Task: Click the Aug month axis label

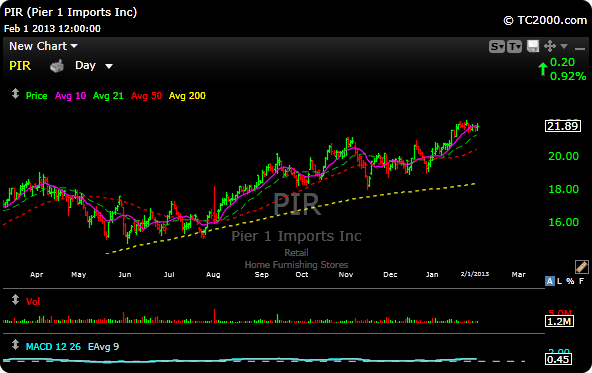Action: point(213,274)
